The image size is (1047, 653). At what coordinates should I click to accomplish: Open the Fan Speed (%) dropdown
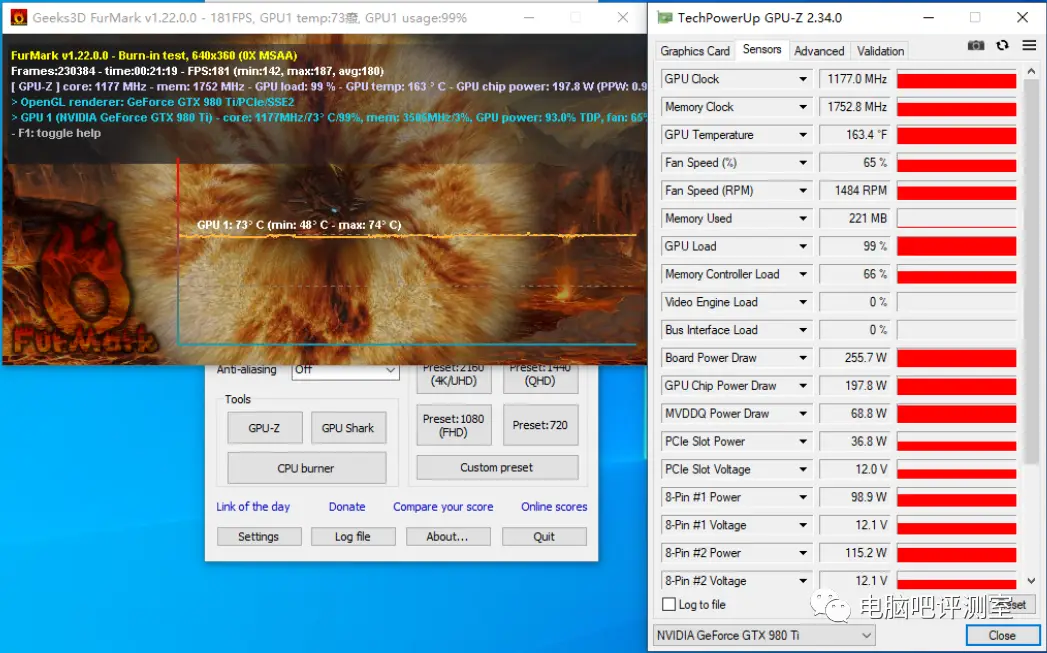[x=803, y=163]
